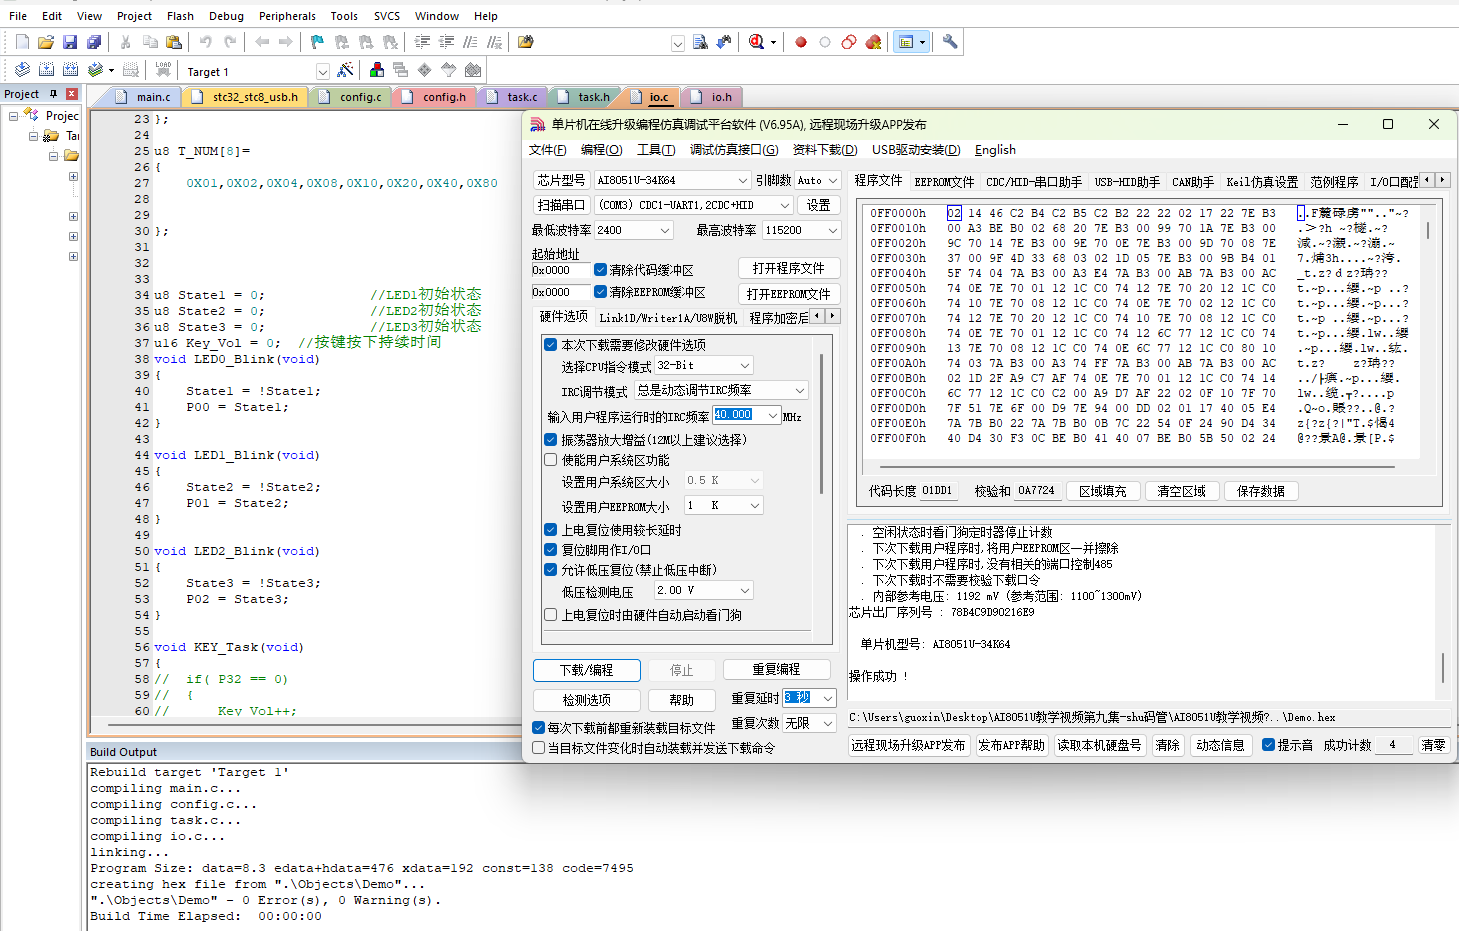
Task: Click the 检测选项 button
Action: coord(587,700)
